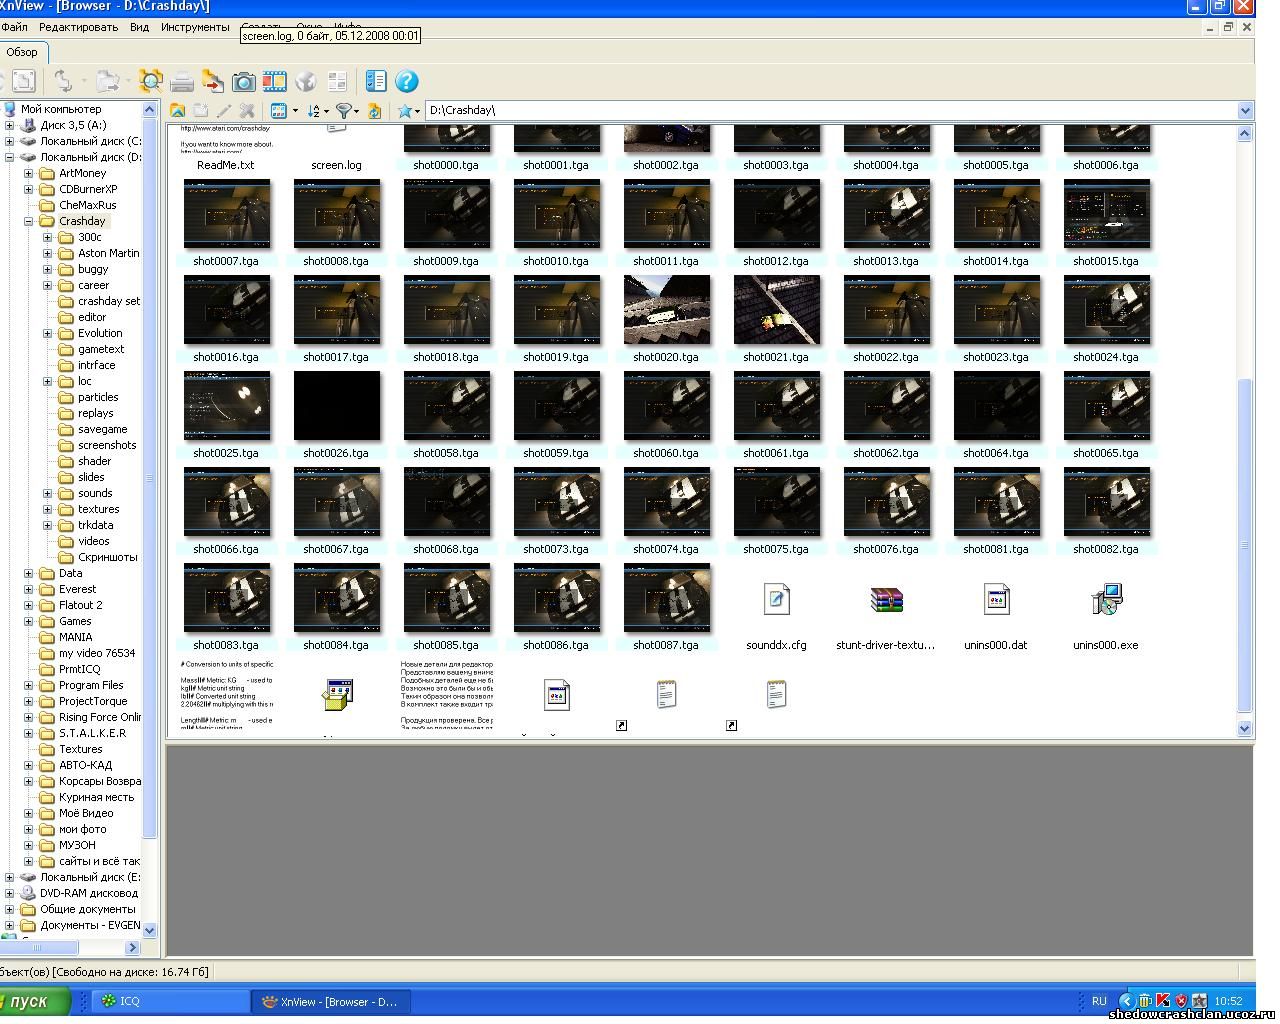Open the Вид menu
The image size is (1280, 1024).
[x=139, y=27]
